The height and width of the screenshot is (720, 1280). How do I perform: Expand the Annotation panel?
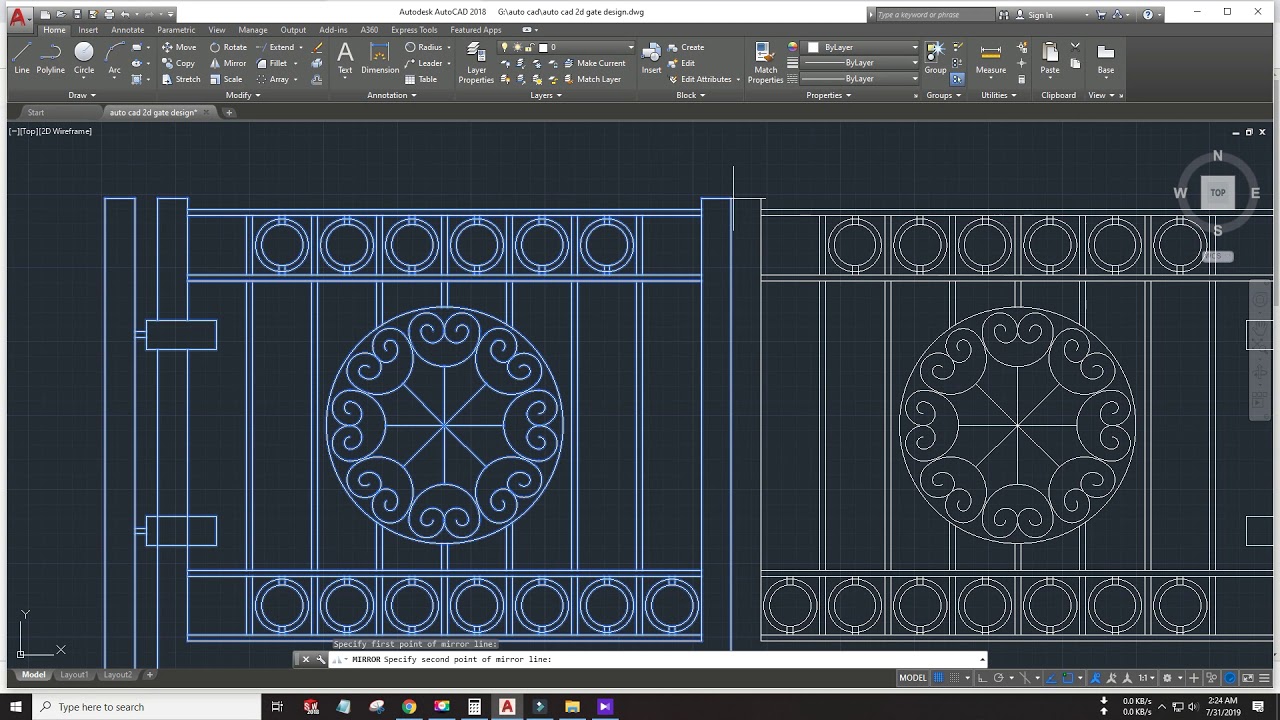coord(391,95)
